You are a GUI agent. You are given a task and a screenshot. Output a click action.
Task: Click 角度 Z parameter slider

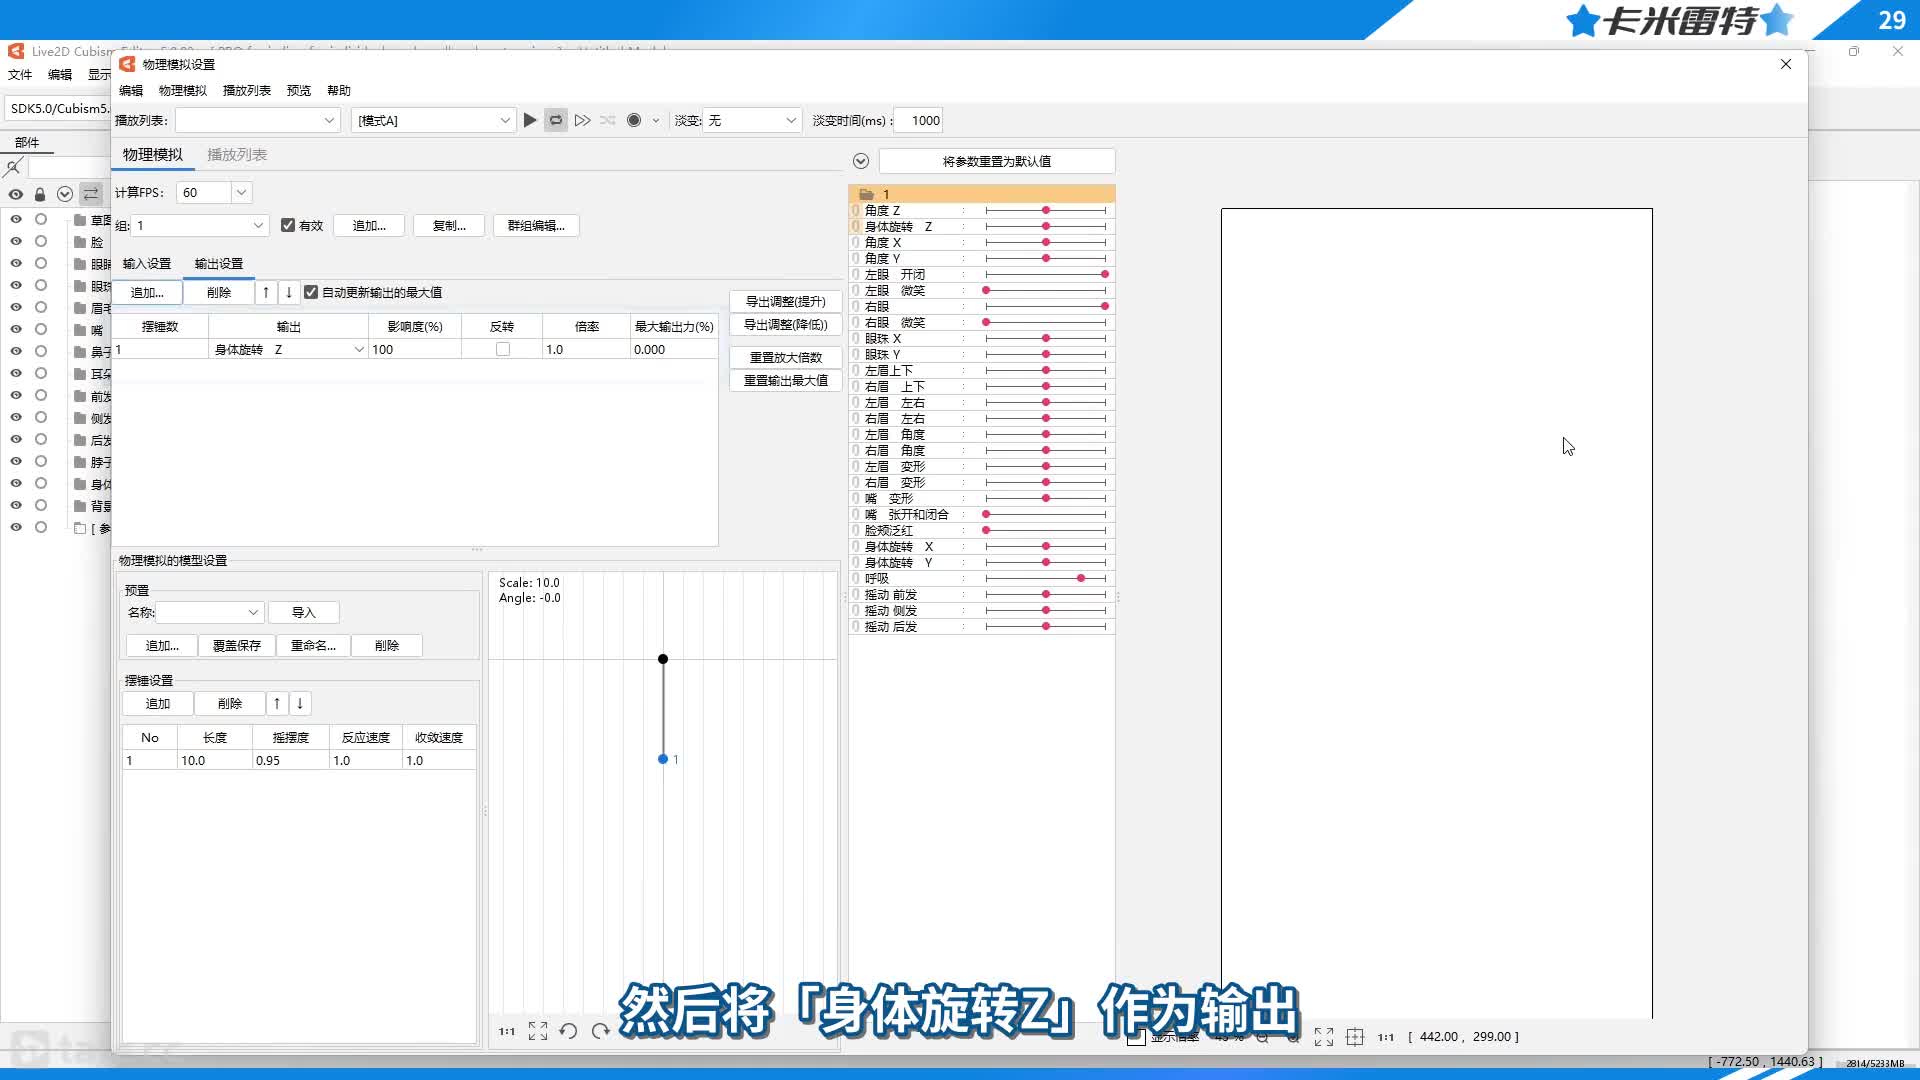click(1046, 210)
